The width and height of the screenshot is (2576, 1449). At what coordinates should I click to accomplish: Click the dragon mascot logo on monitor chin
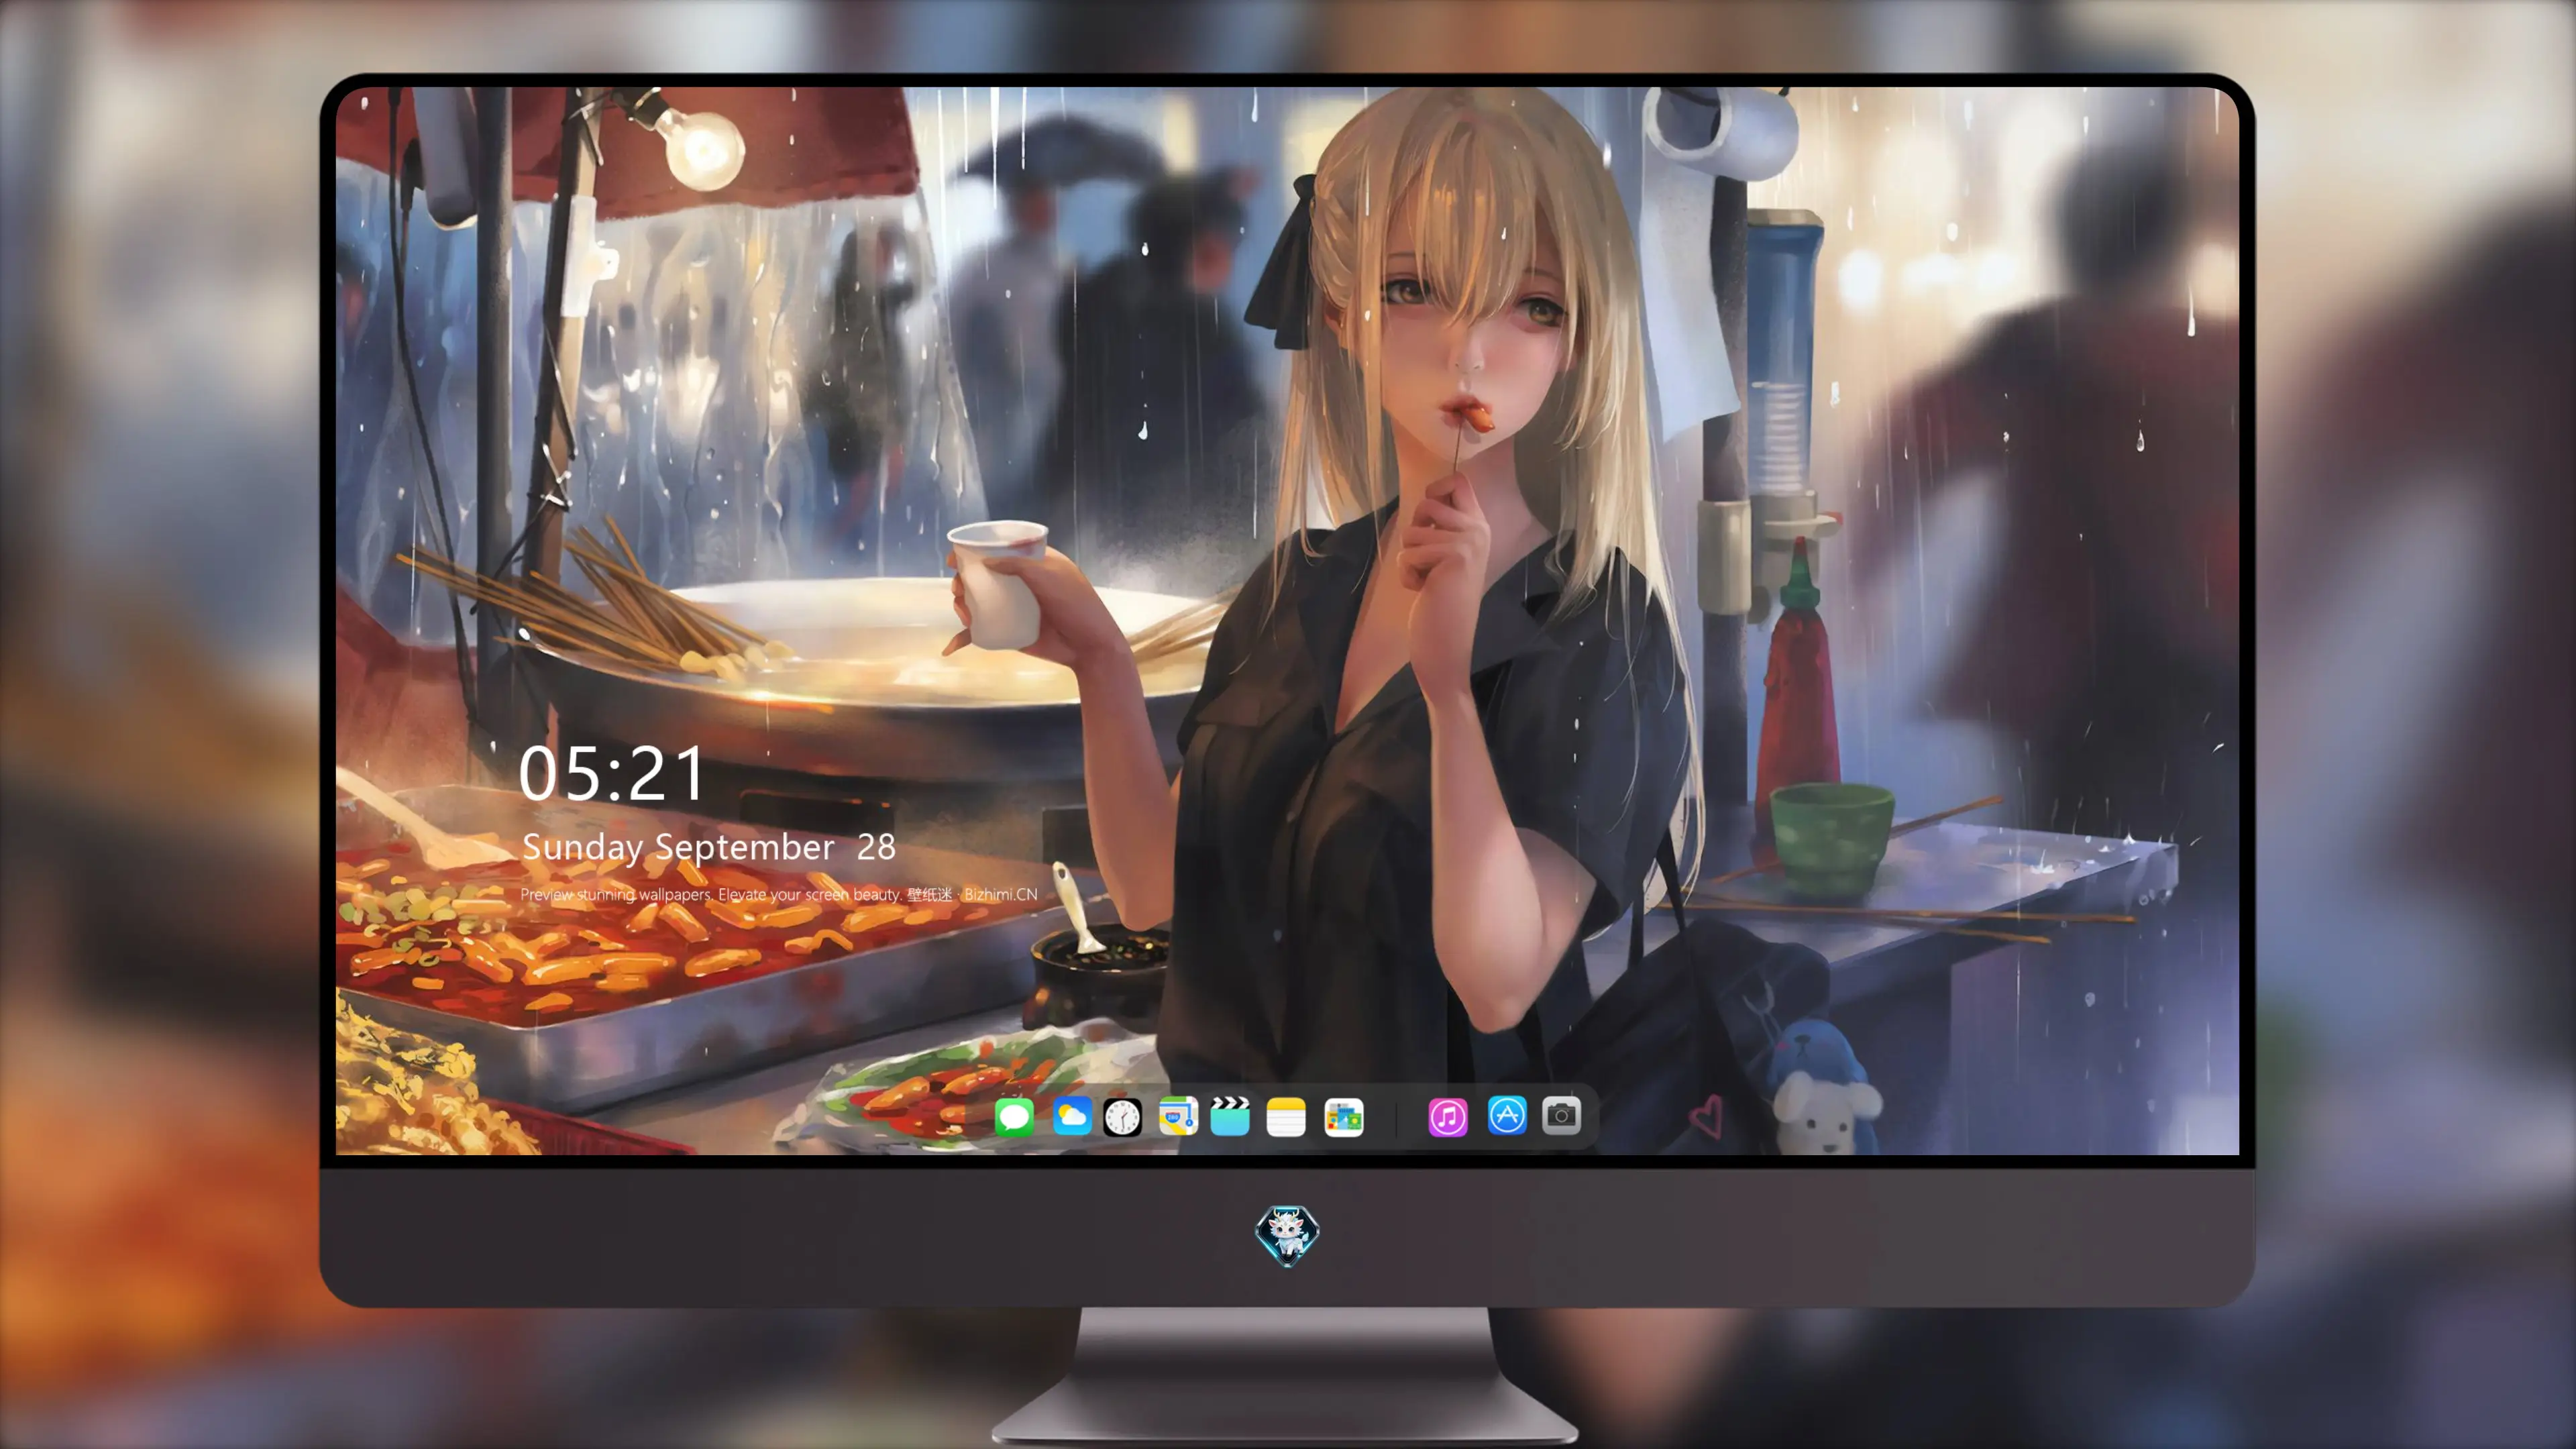tap(1287, 1235)
